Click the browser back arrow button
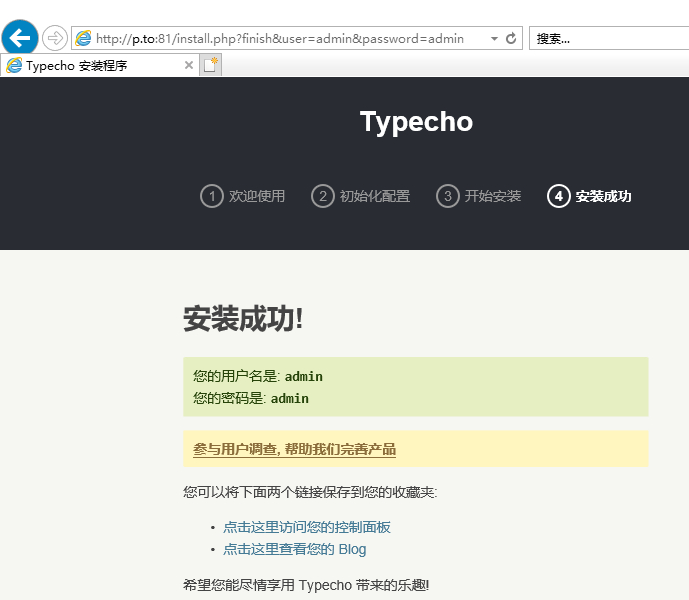The image size is (689, 600). pyautogui.click(x=20, y=38)
